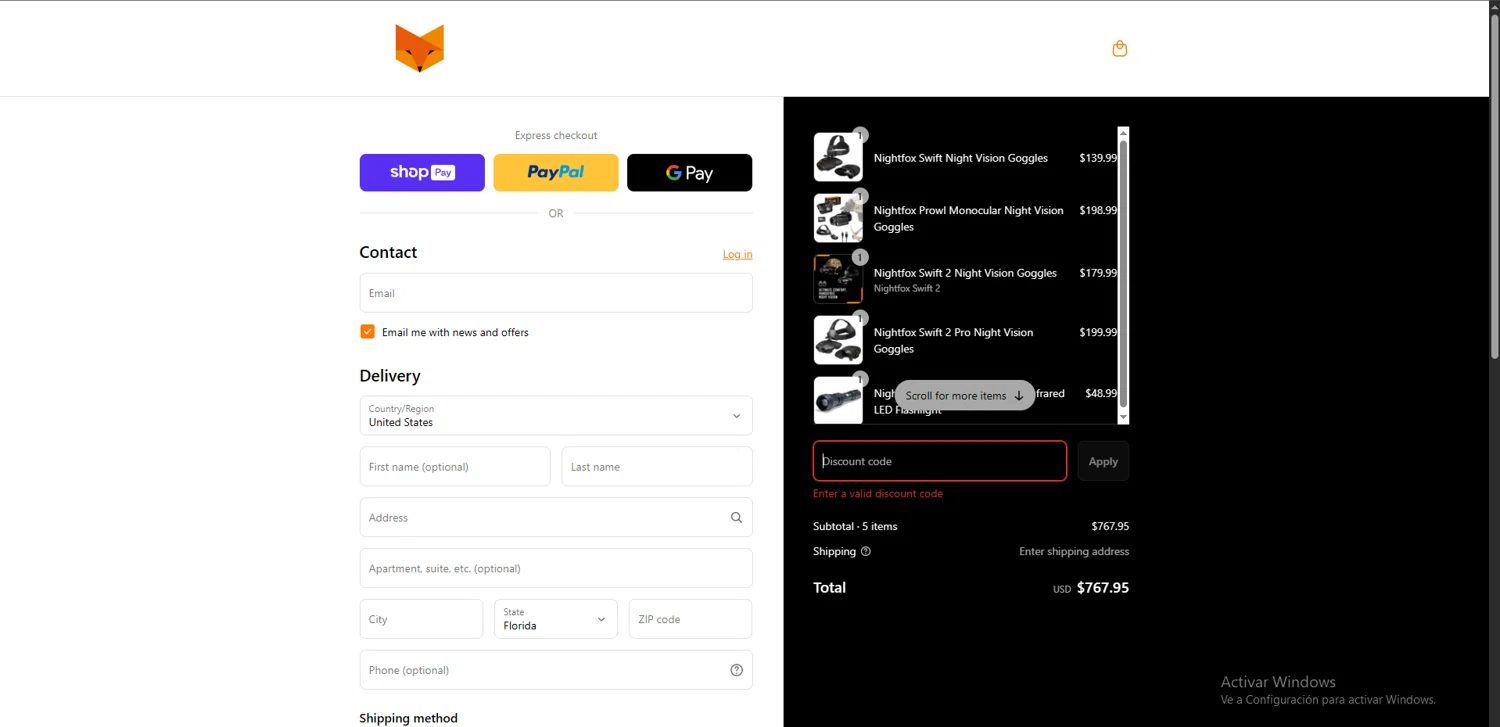
Task: Click the Nightfox fox logo
Action: pyautogui.click(x=419, y=49)
